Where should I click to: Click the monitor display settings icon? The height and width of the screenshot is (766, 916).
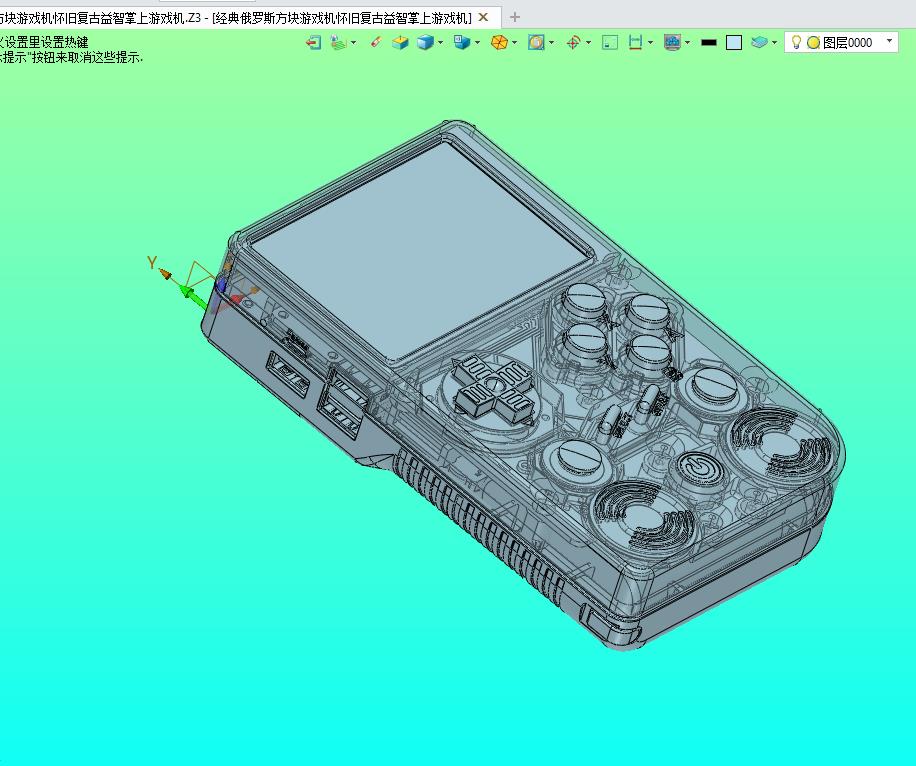(672, 43)
